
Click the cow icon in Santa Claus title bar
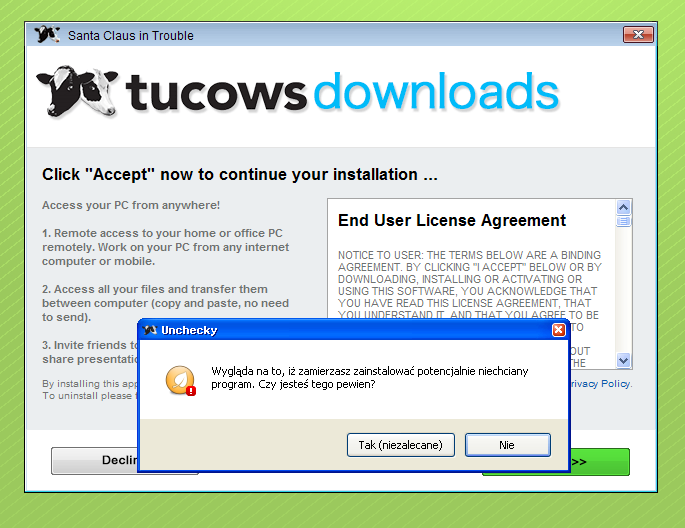[47, 35]
